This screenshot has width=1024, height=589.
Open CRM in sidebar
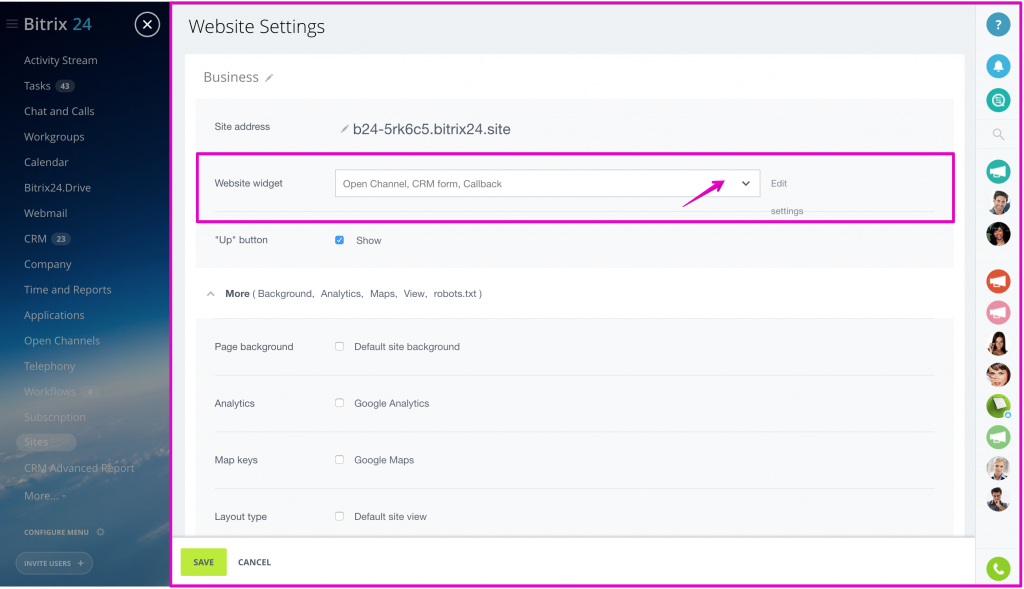point(35,238)
